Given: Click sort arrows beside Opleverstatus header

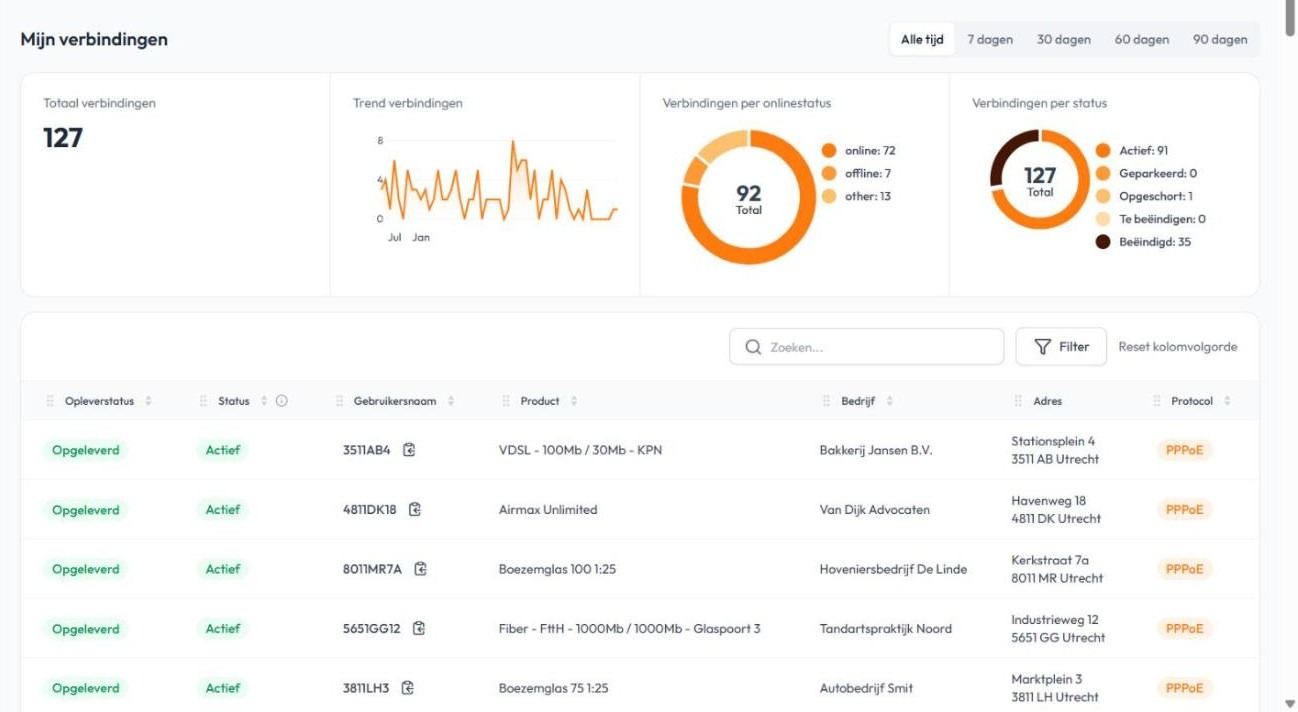Looking at the screenshot, I should pos(148,401).
